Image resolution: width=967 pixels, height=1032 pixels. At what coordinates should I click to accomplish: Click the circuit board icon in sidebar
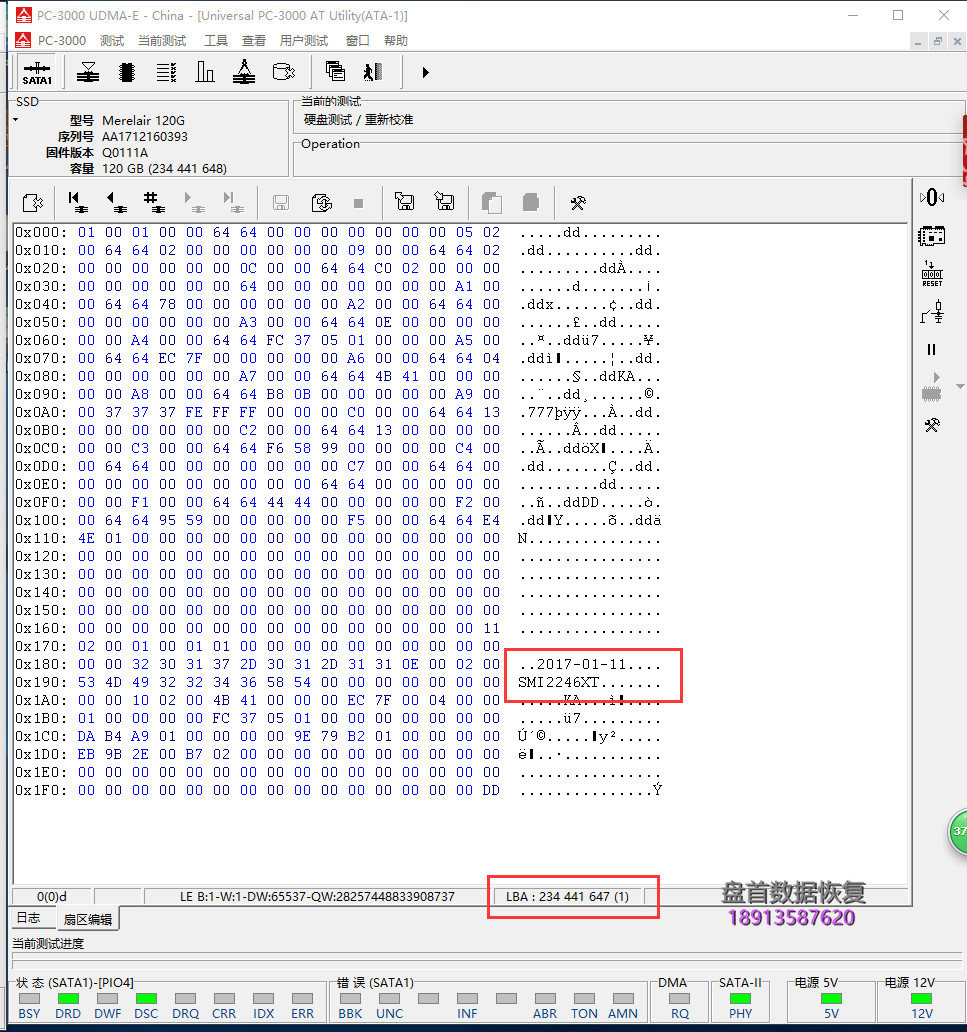pyautogui.click(x=932, y=236)
